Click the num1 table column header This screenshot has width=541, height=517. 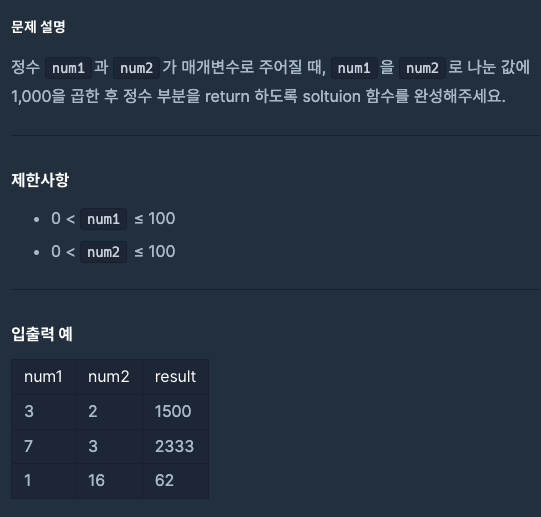(x=43, y=377)
